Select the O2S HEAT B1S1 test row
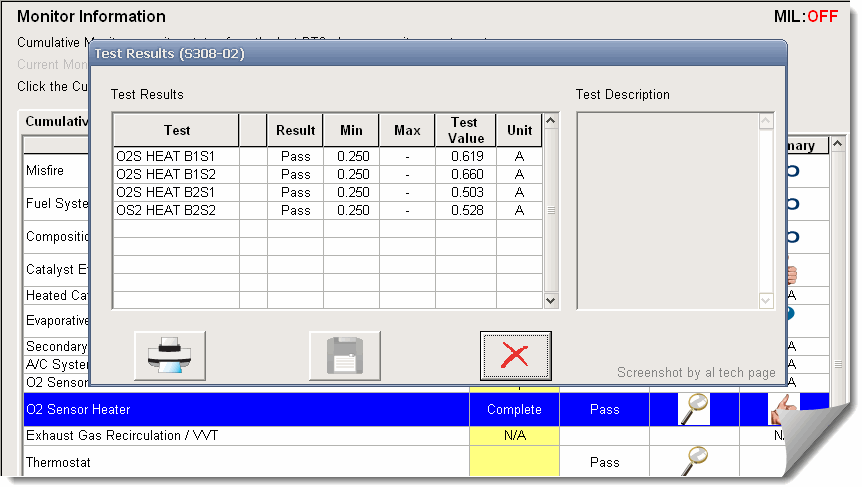The image size is (862, 487). 177,157
